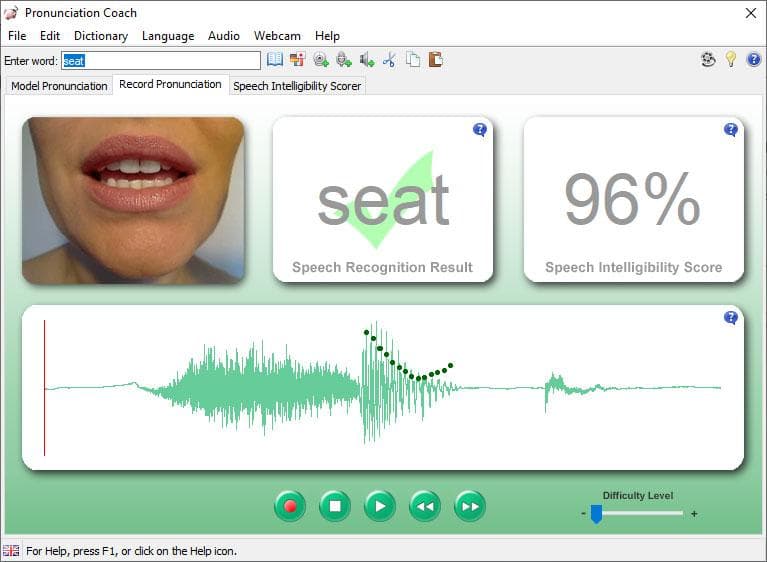Open the Help menu
767x562 pixels.
point(327,36)
